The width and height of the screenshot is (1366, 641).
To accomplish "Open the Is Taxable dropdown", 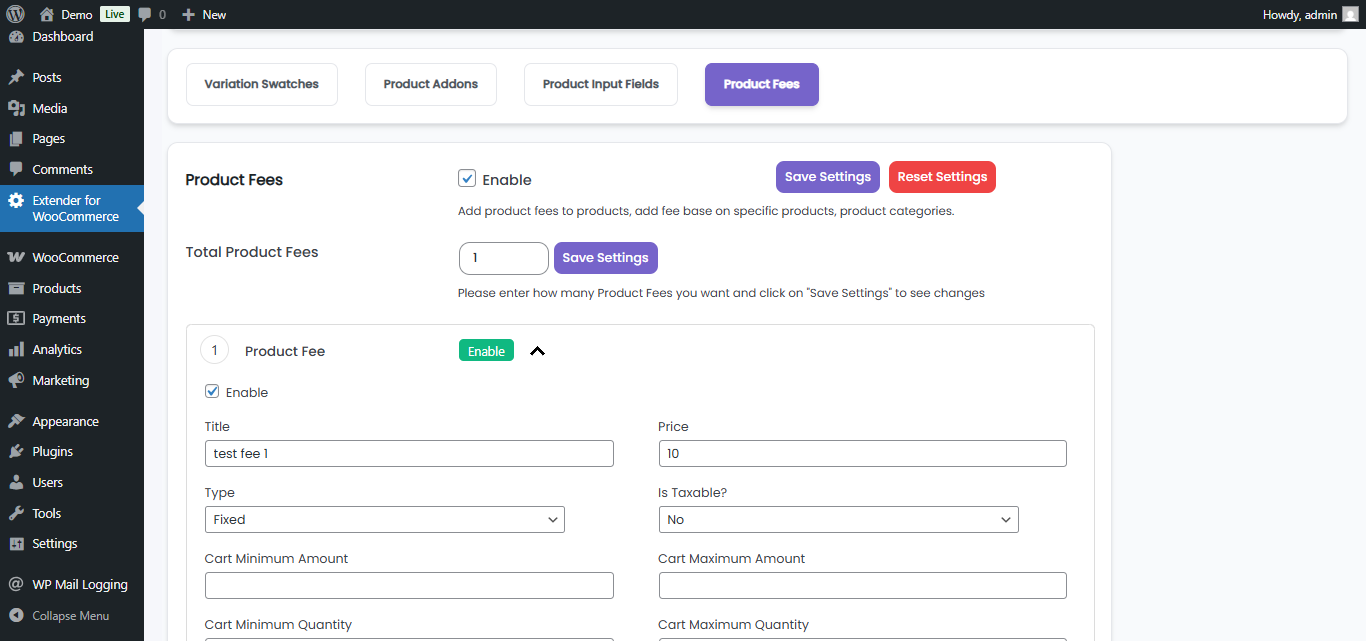I will click(x=838, y=519).
